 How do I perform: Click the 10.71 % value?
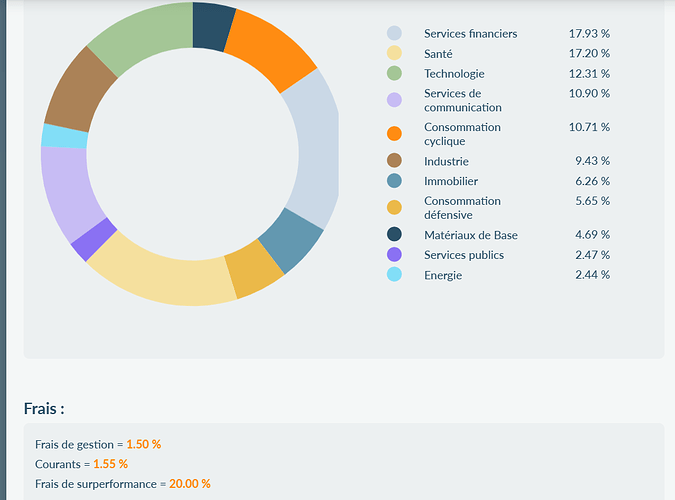[589, 127]
